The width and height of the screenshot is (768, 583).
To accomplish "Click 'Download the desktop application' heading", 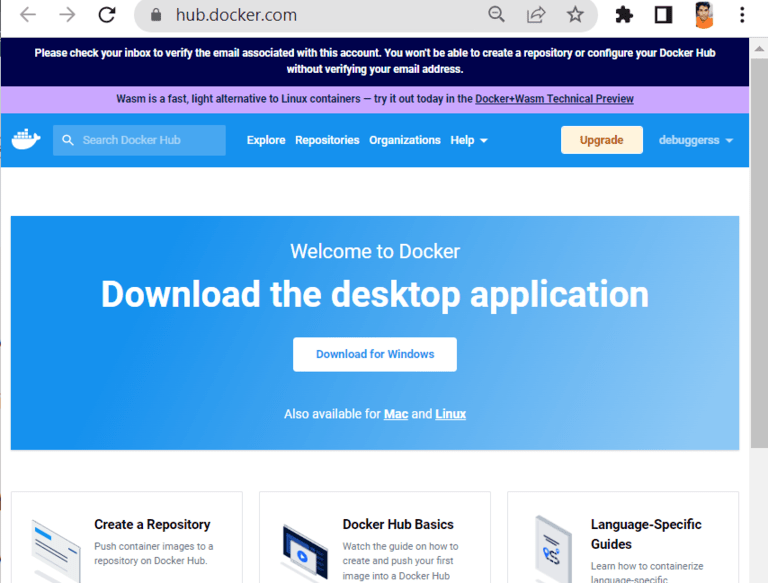I will (x=375, y=294).
